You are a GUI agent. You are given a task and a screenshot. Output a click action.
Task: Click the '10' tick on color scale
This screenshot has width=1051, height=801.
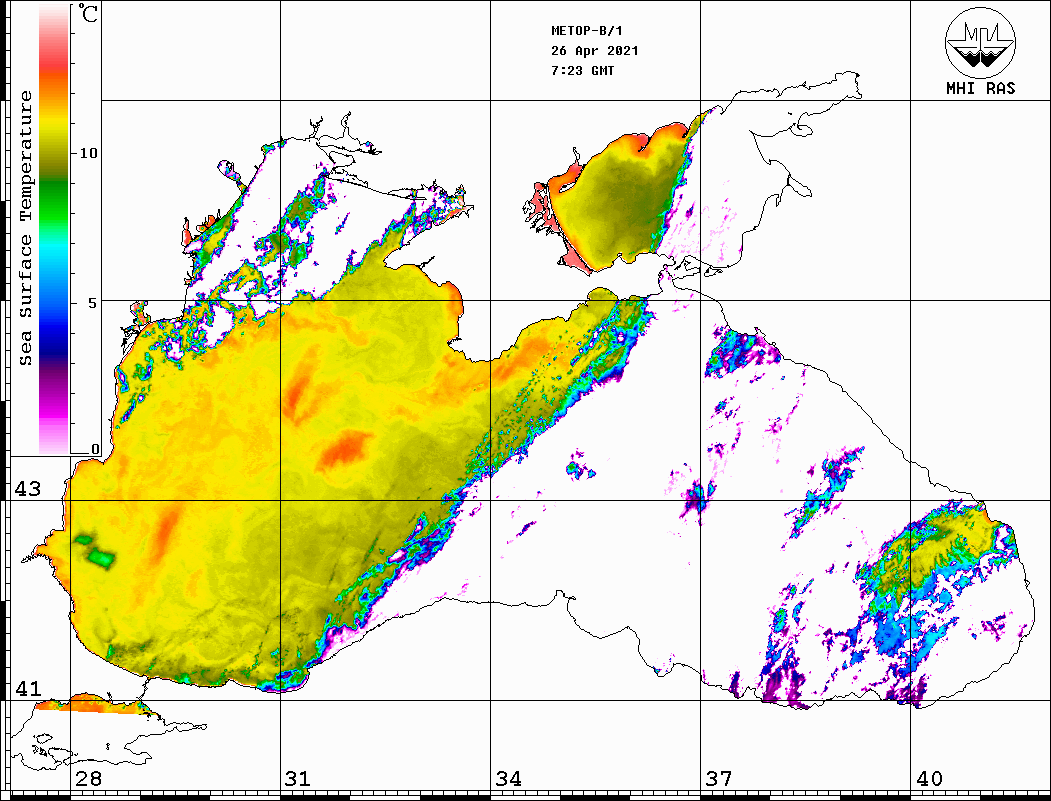[x=88, y=153]
